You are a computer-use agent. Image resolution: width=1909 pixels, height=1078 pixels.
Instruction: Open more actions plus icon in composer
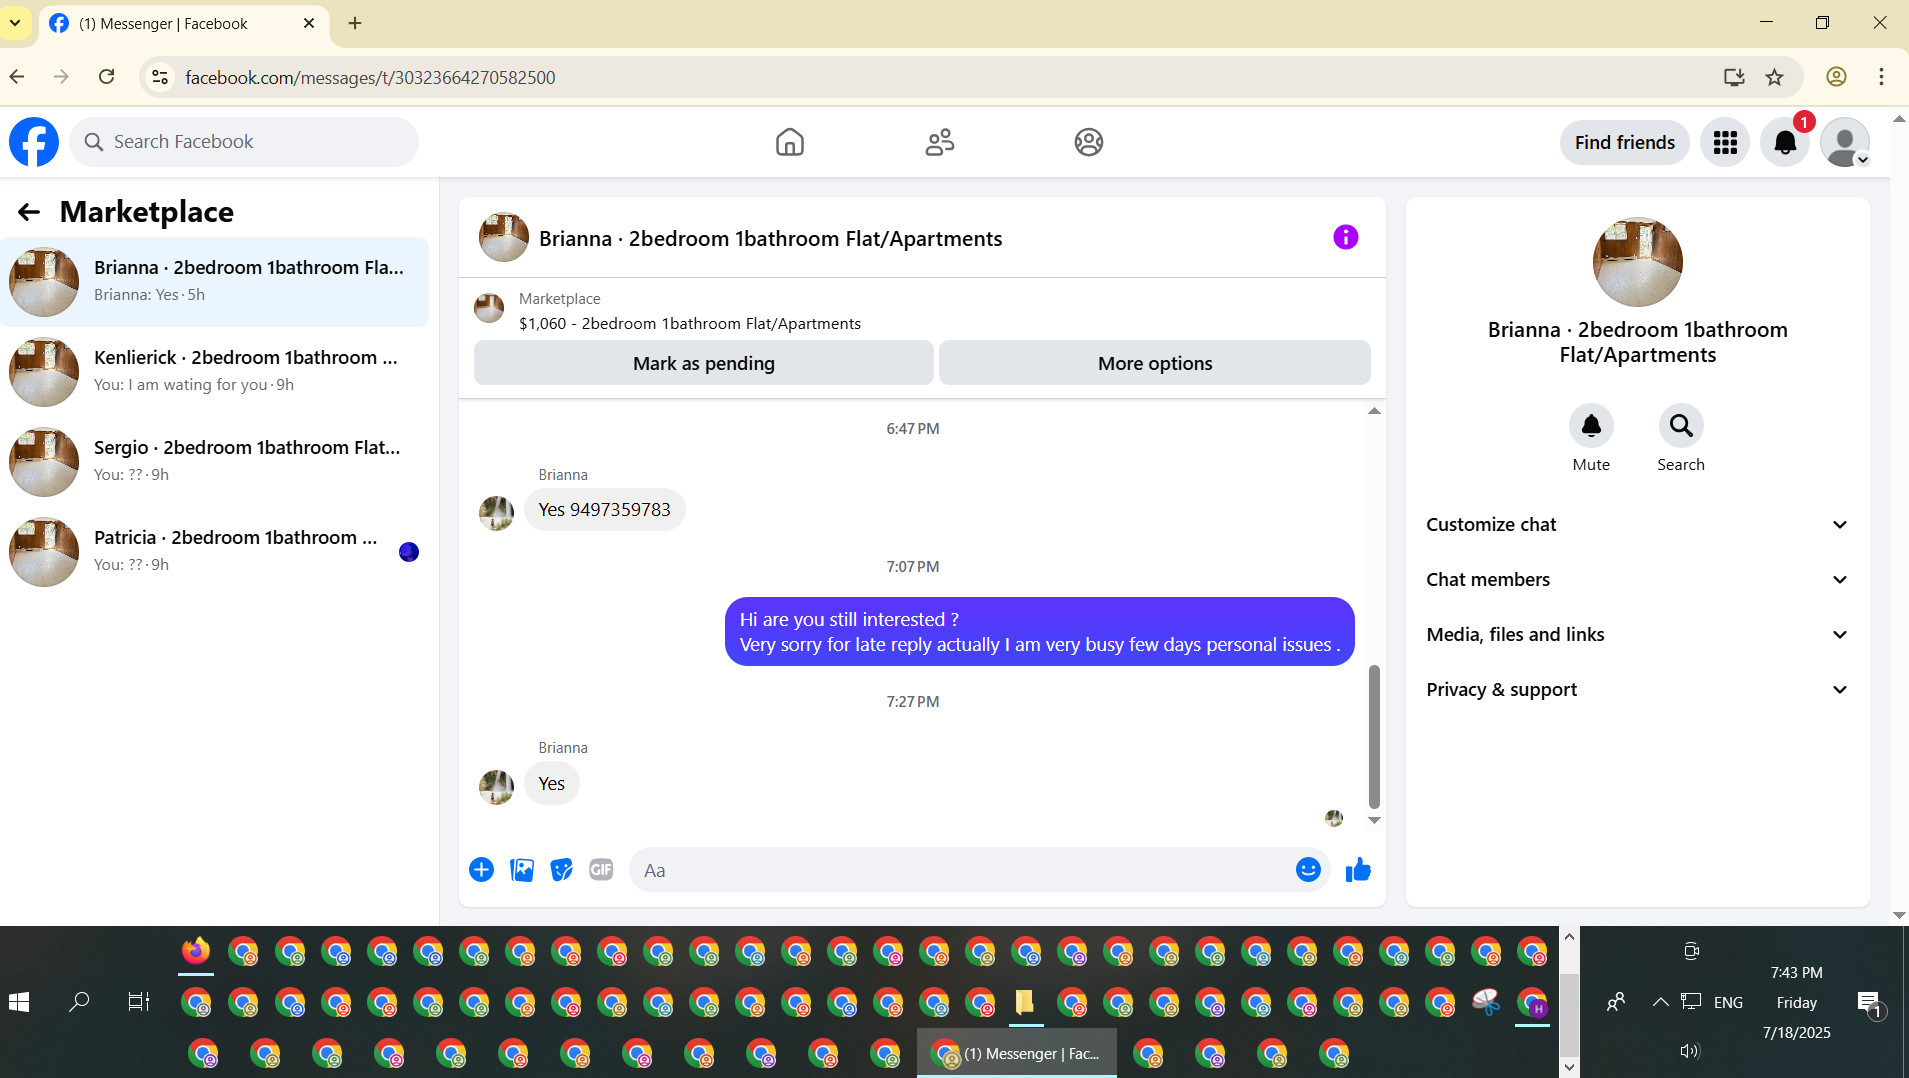(481, 870)
